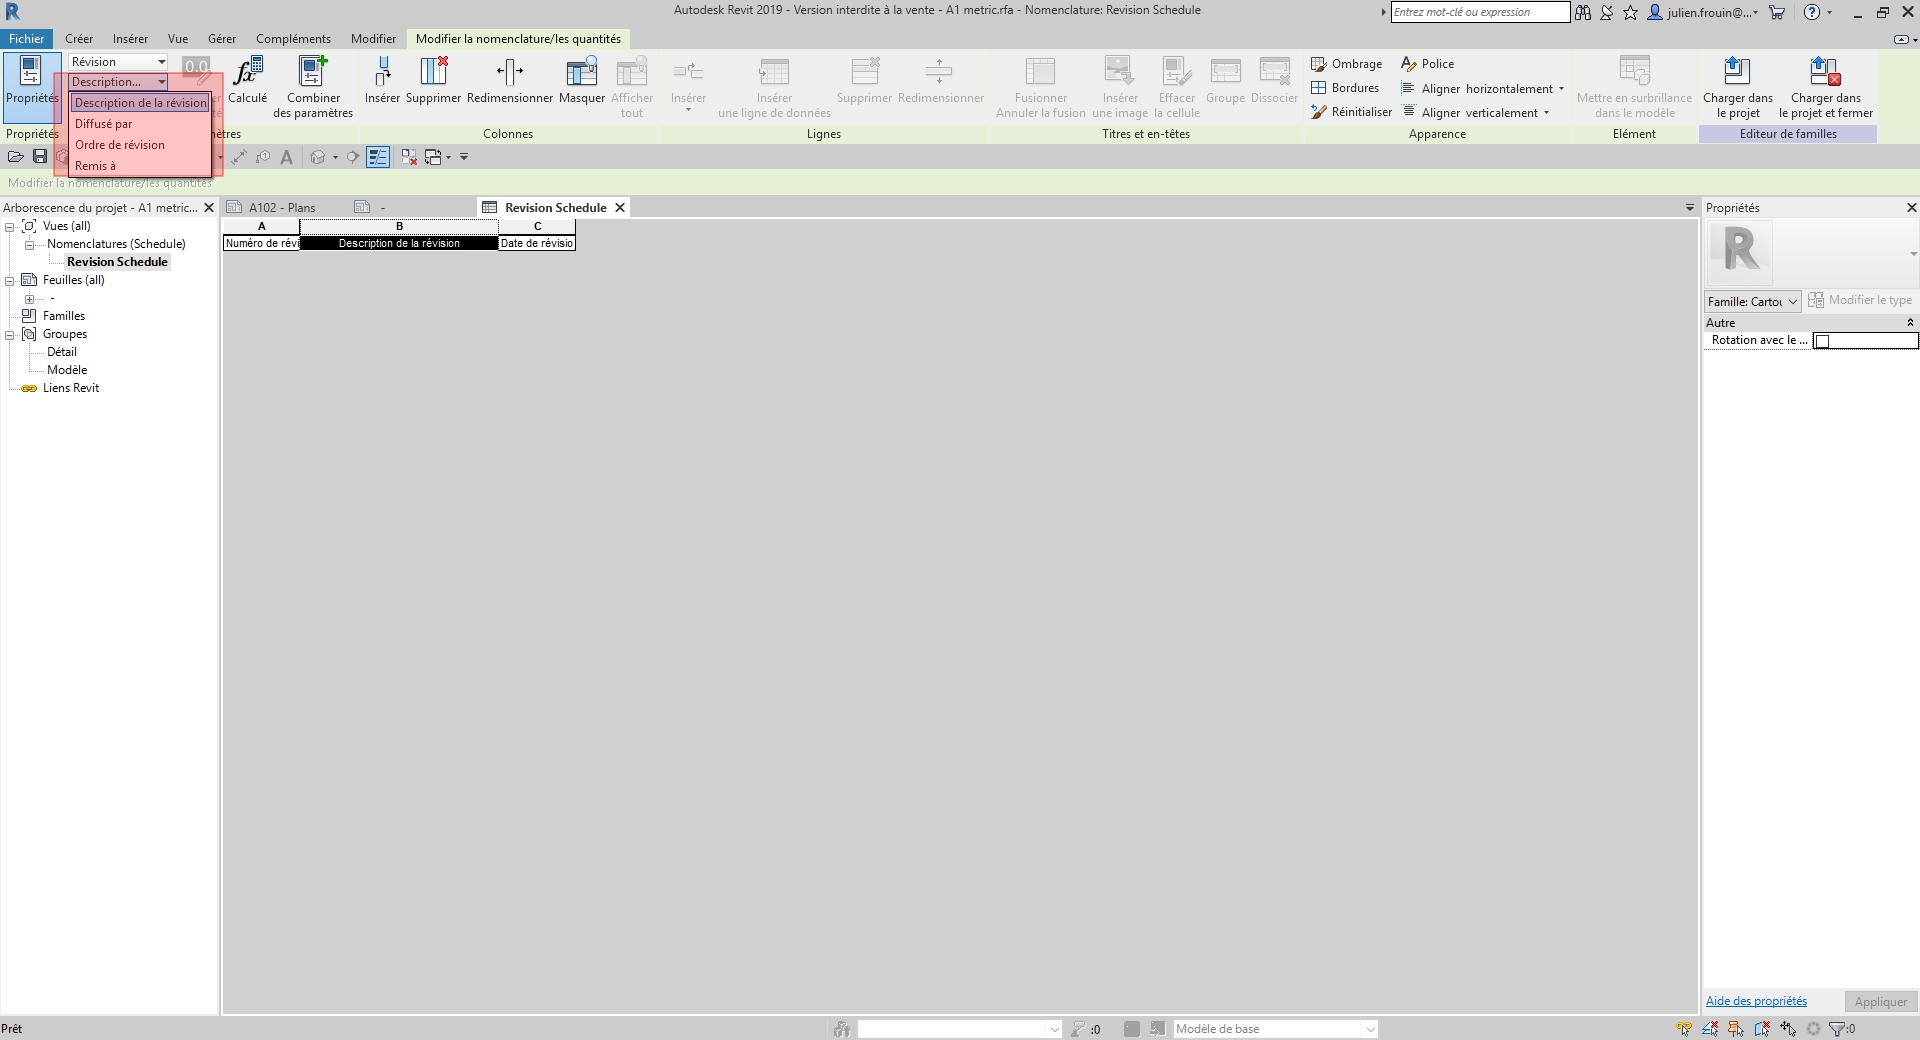1920x1040 pixels.
Task: Click Combiner des paramètres icon
Action: 313,73
